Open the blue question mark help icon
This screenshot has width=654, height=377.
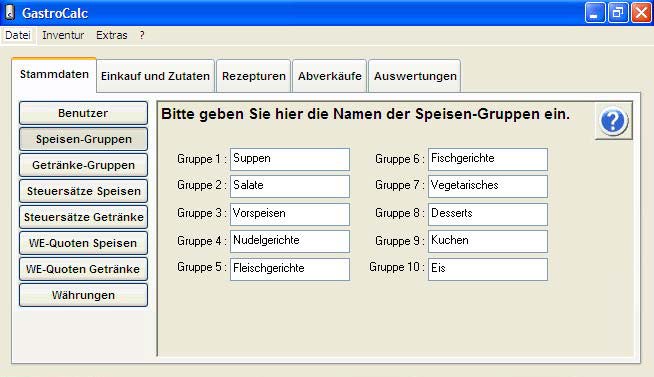(x=613, y=121)
